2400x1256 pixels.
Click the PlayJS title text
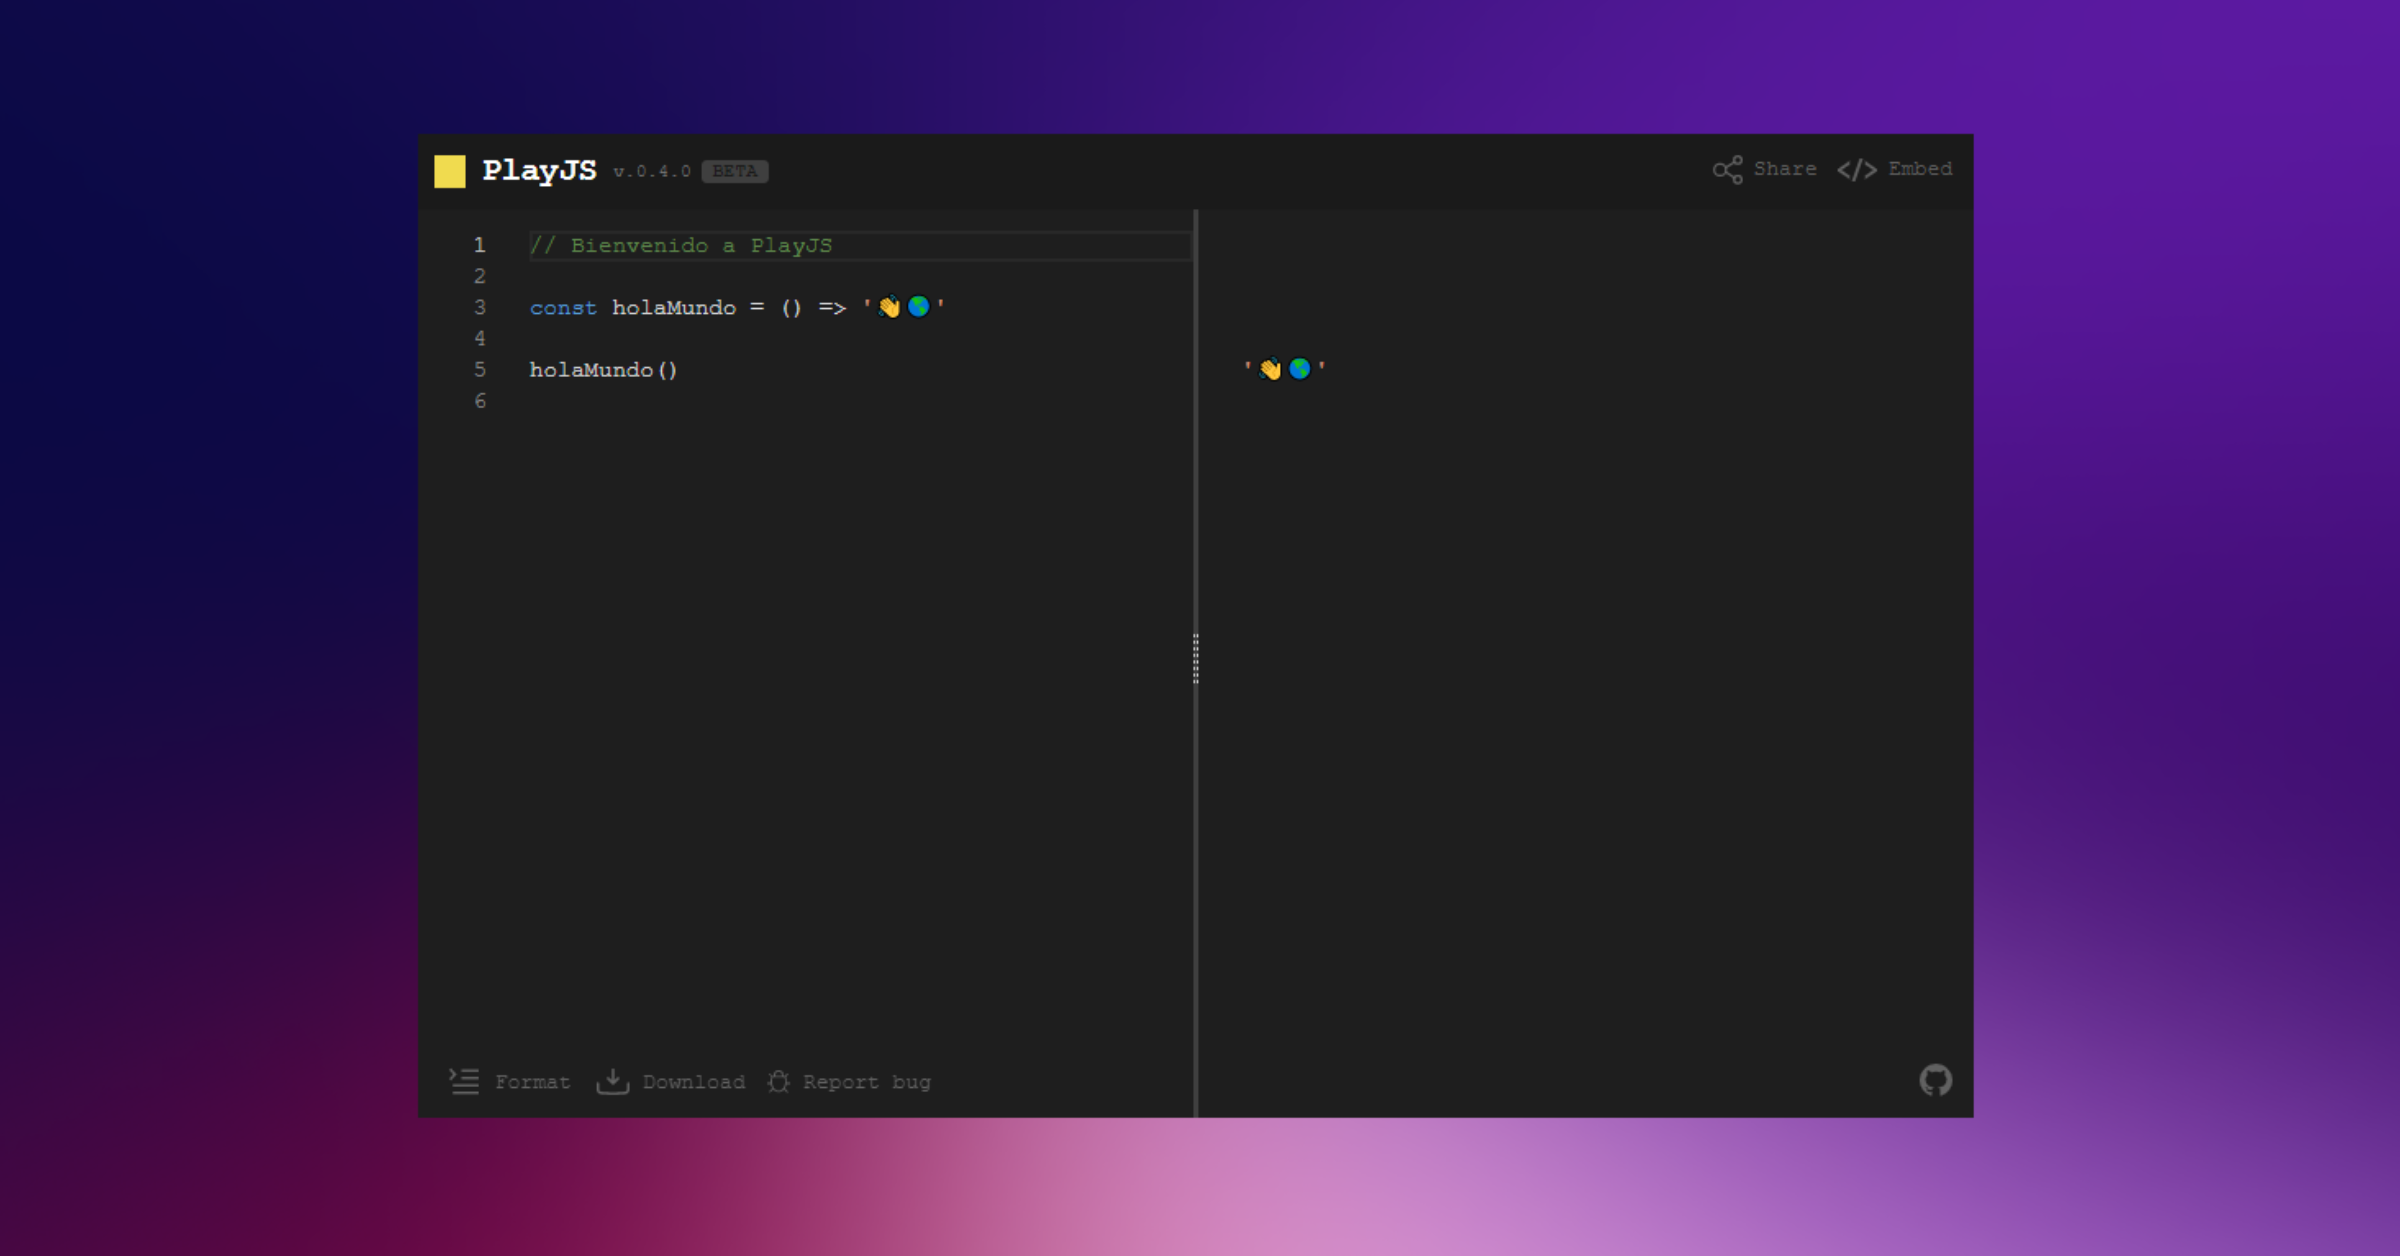pyautogui.click(x=541, y=170)
